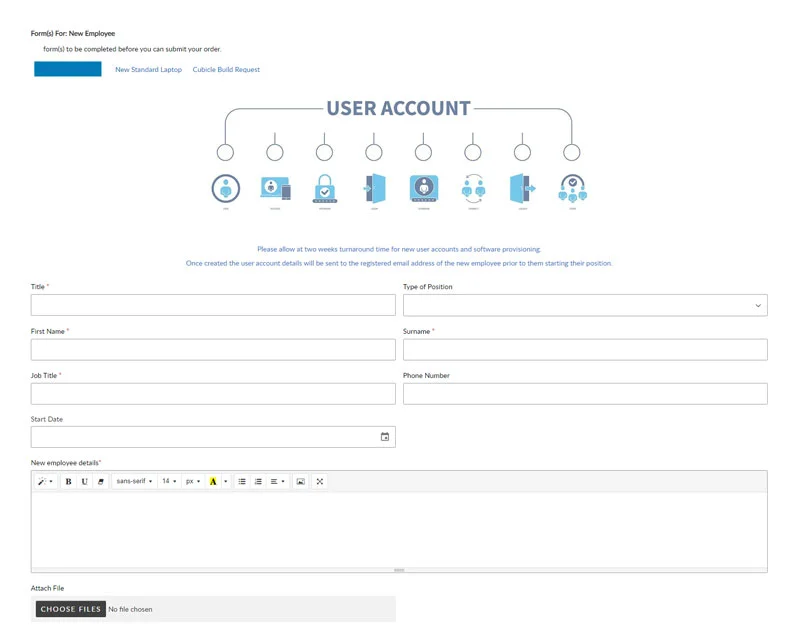Toggle bold formatting in editor
800x643 pixels.
68,481
